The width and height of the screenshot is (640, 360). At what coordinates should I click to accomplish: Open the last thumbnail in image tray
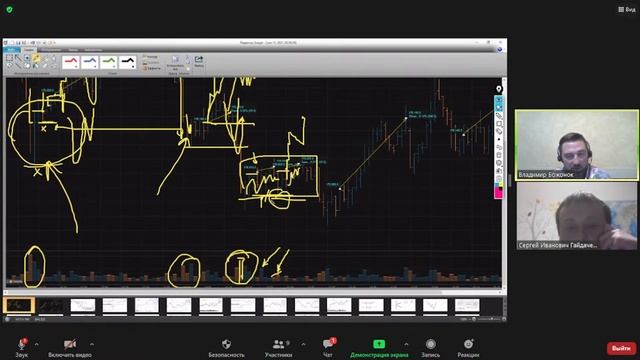point(467,306)
